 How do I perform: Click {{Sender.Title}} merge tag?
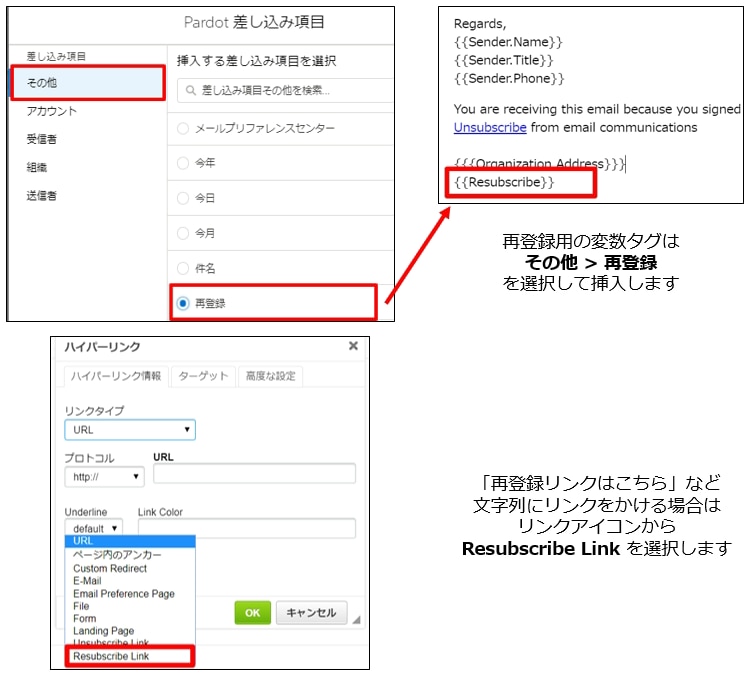coord(504,60)
